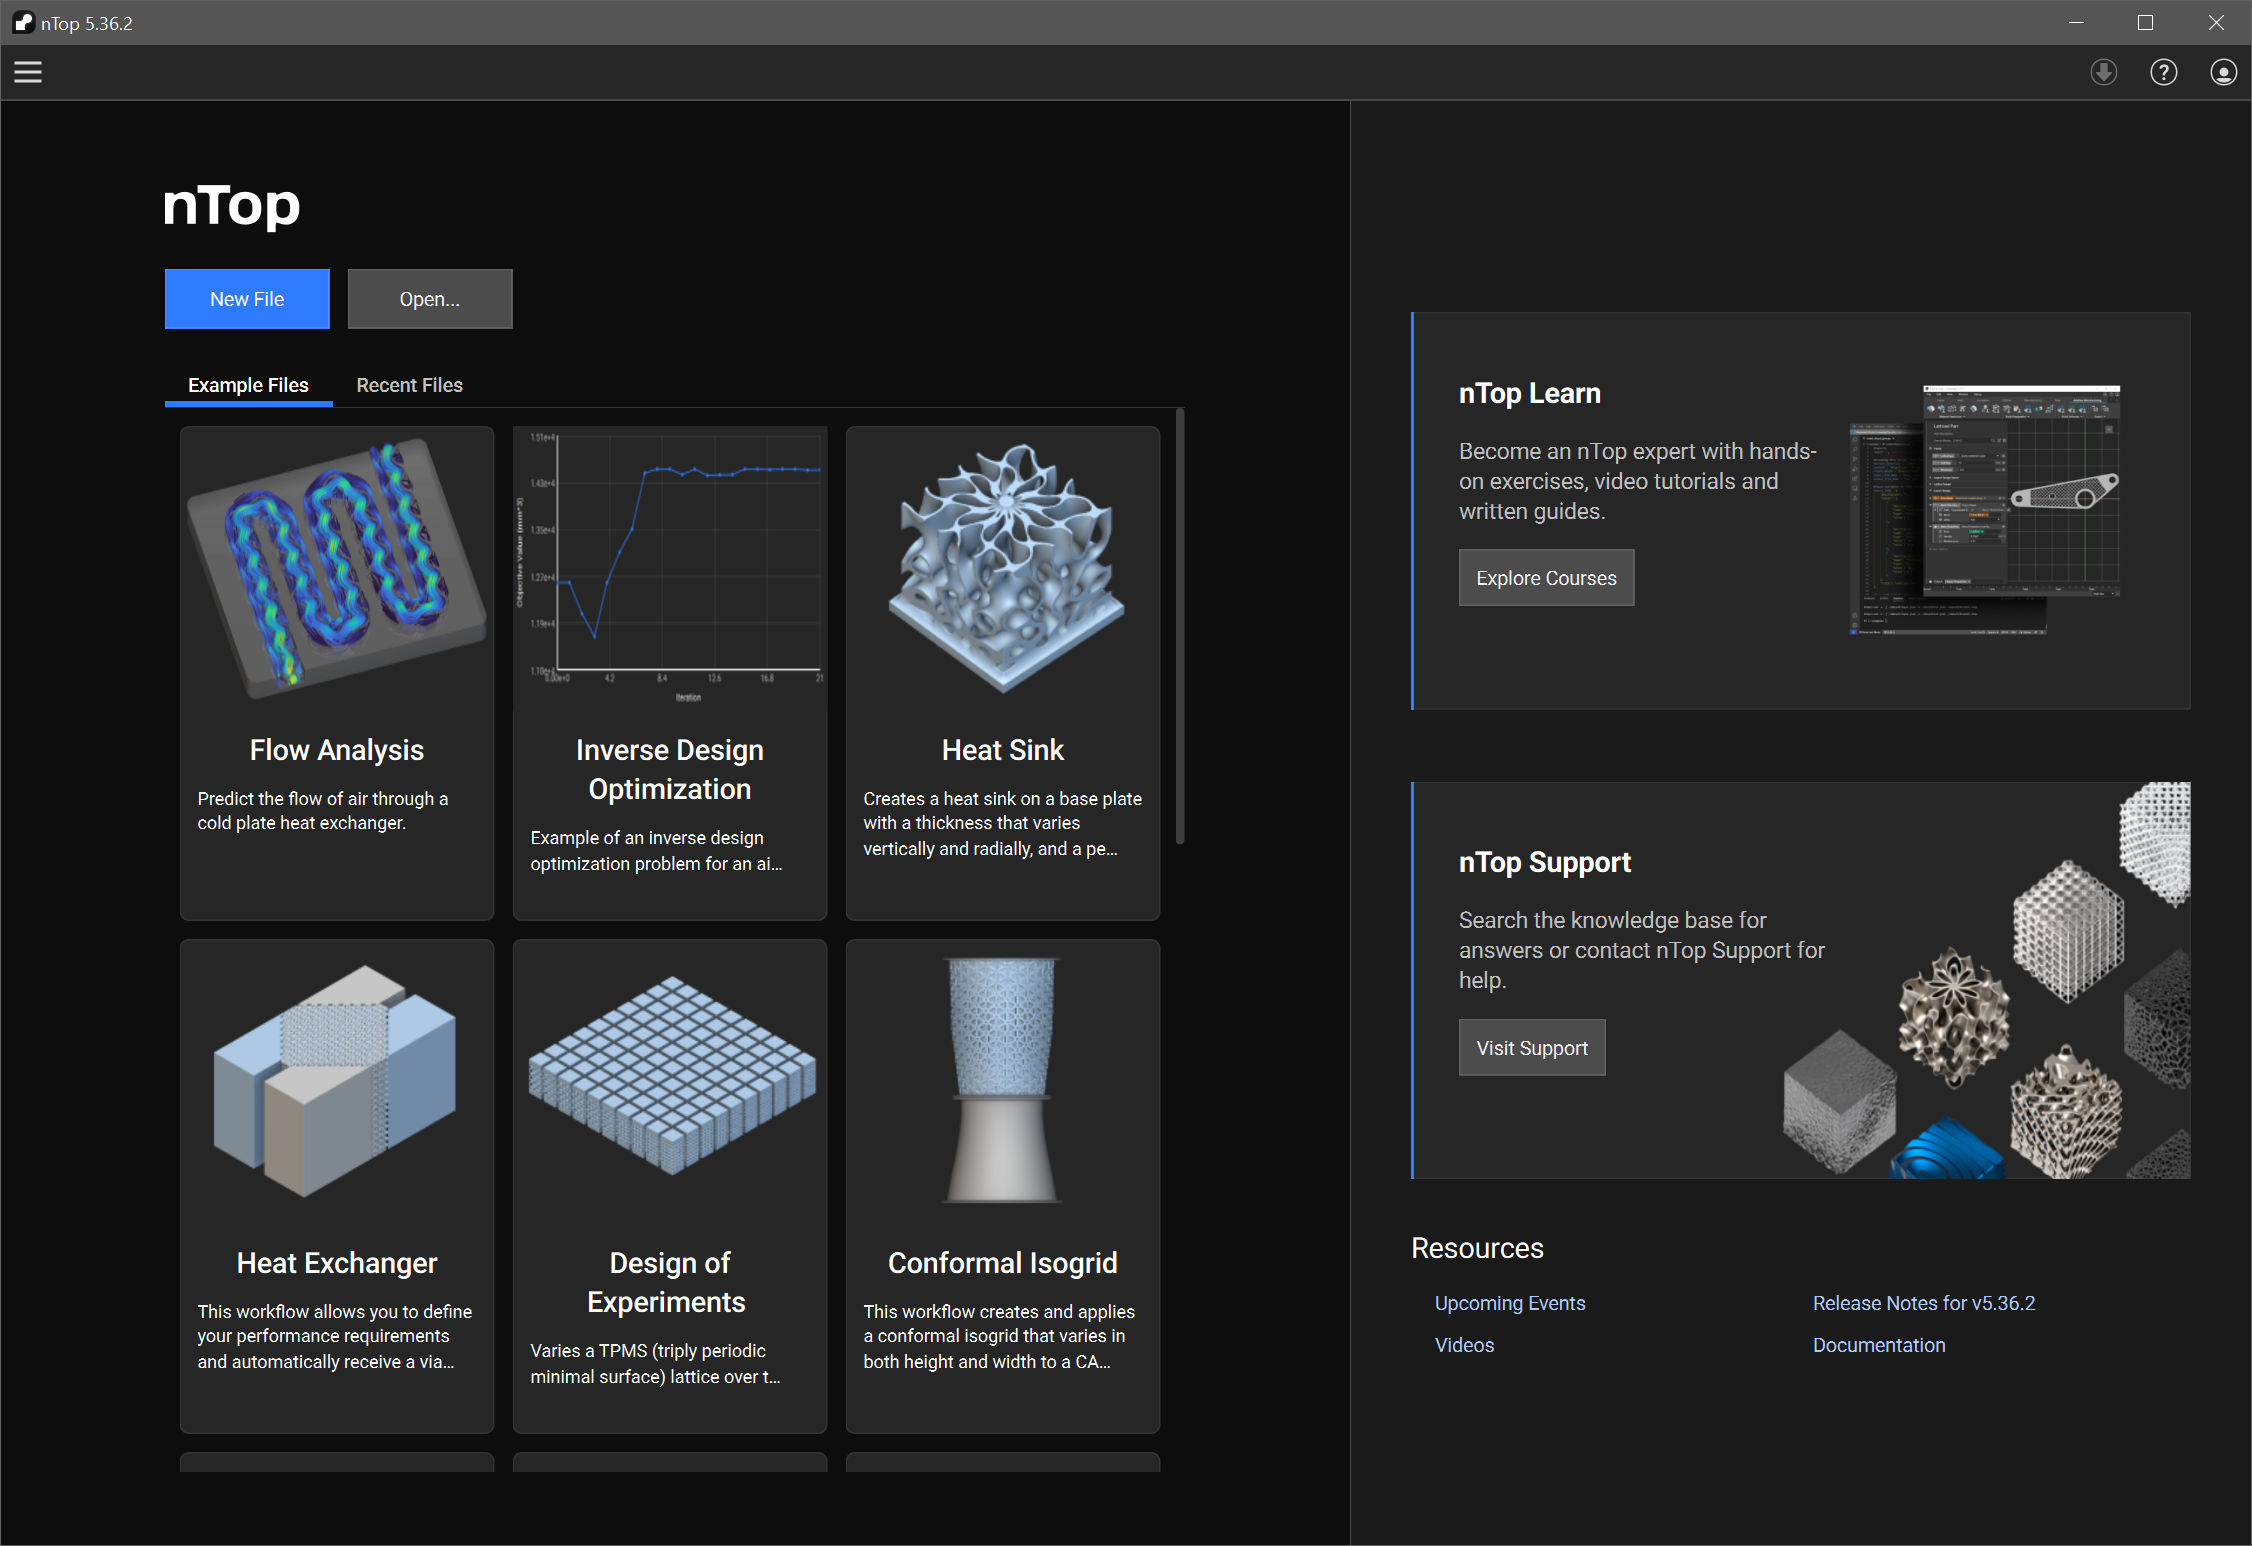Open the Design of Experiments example
Image resolution: width=2252 pixels, height=1546 pixels.
[669, 1186]
